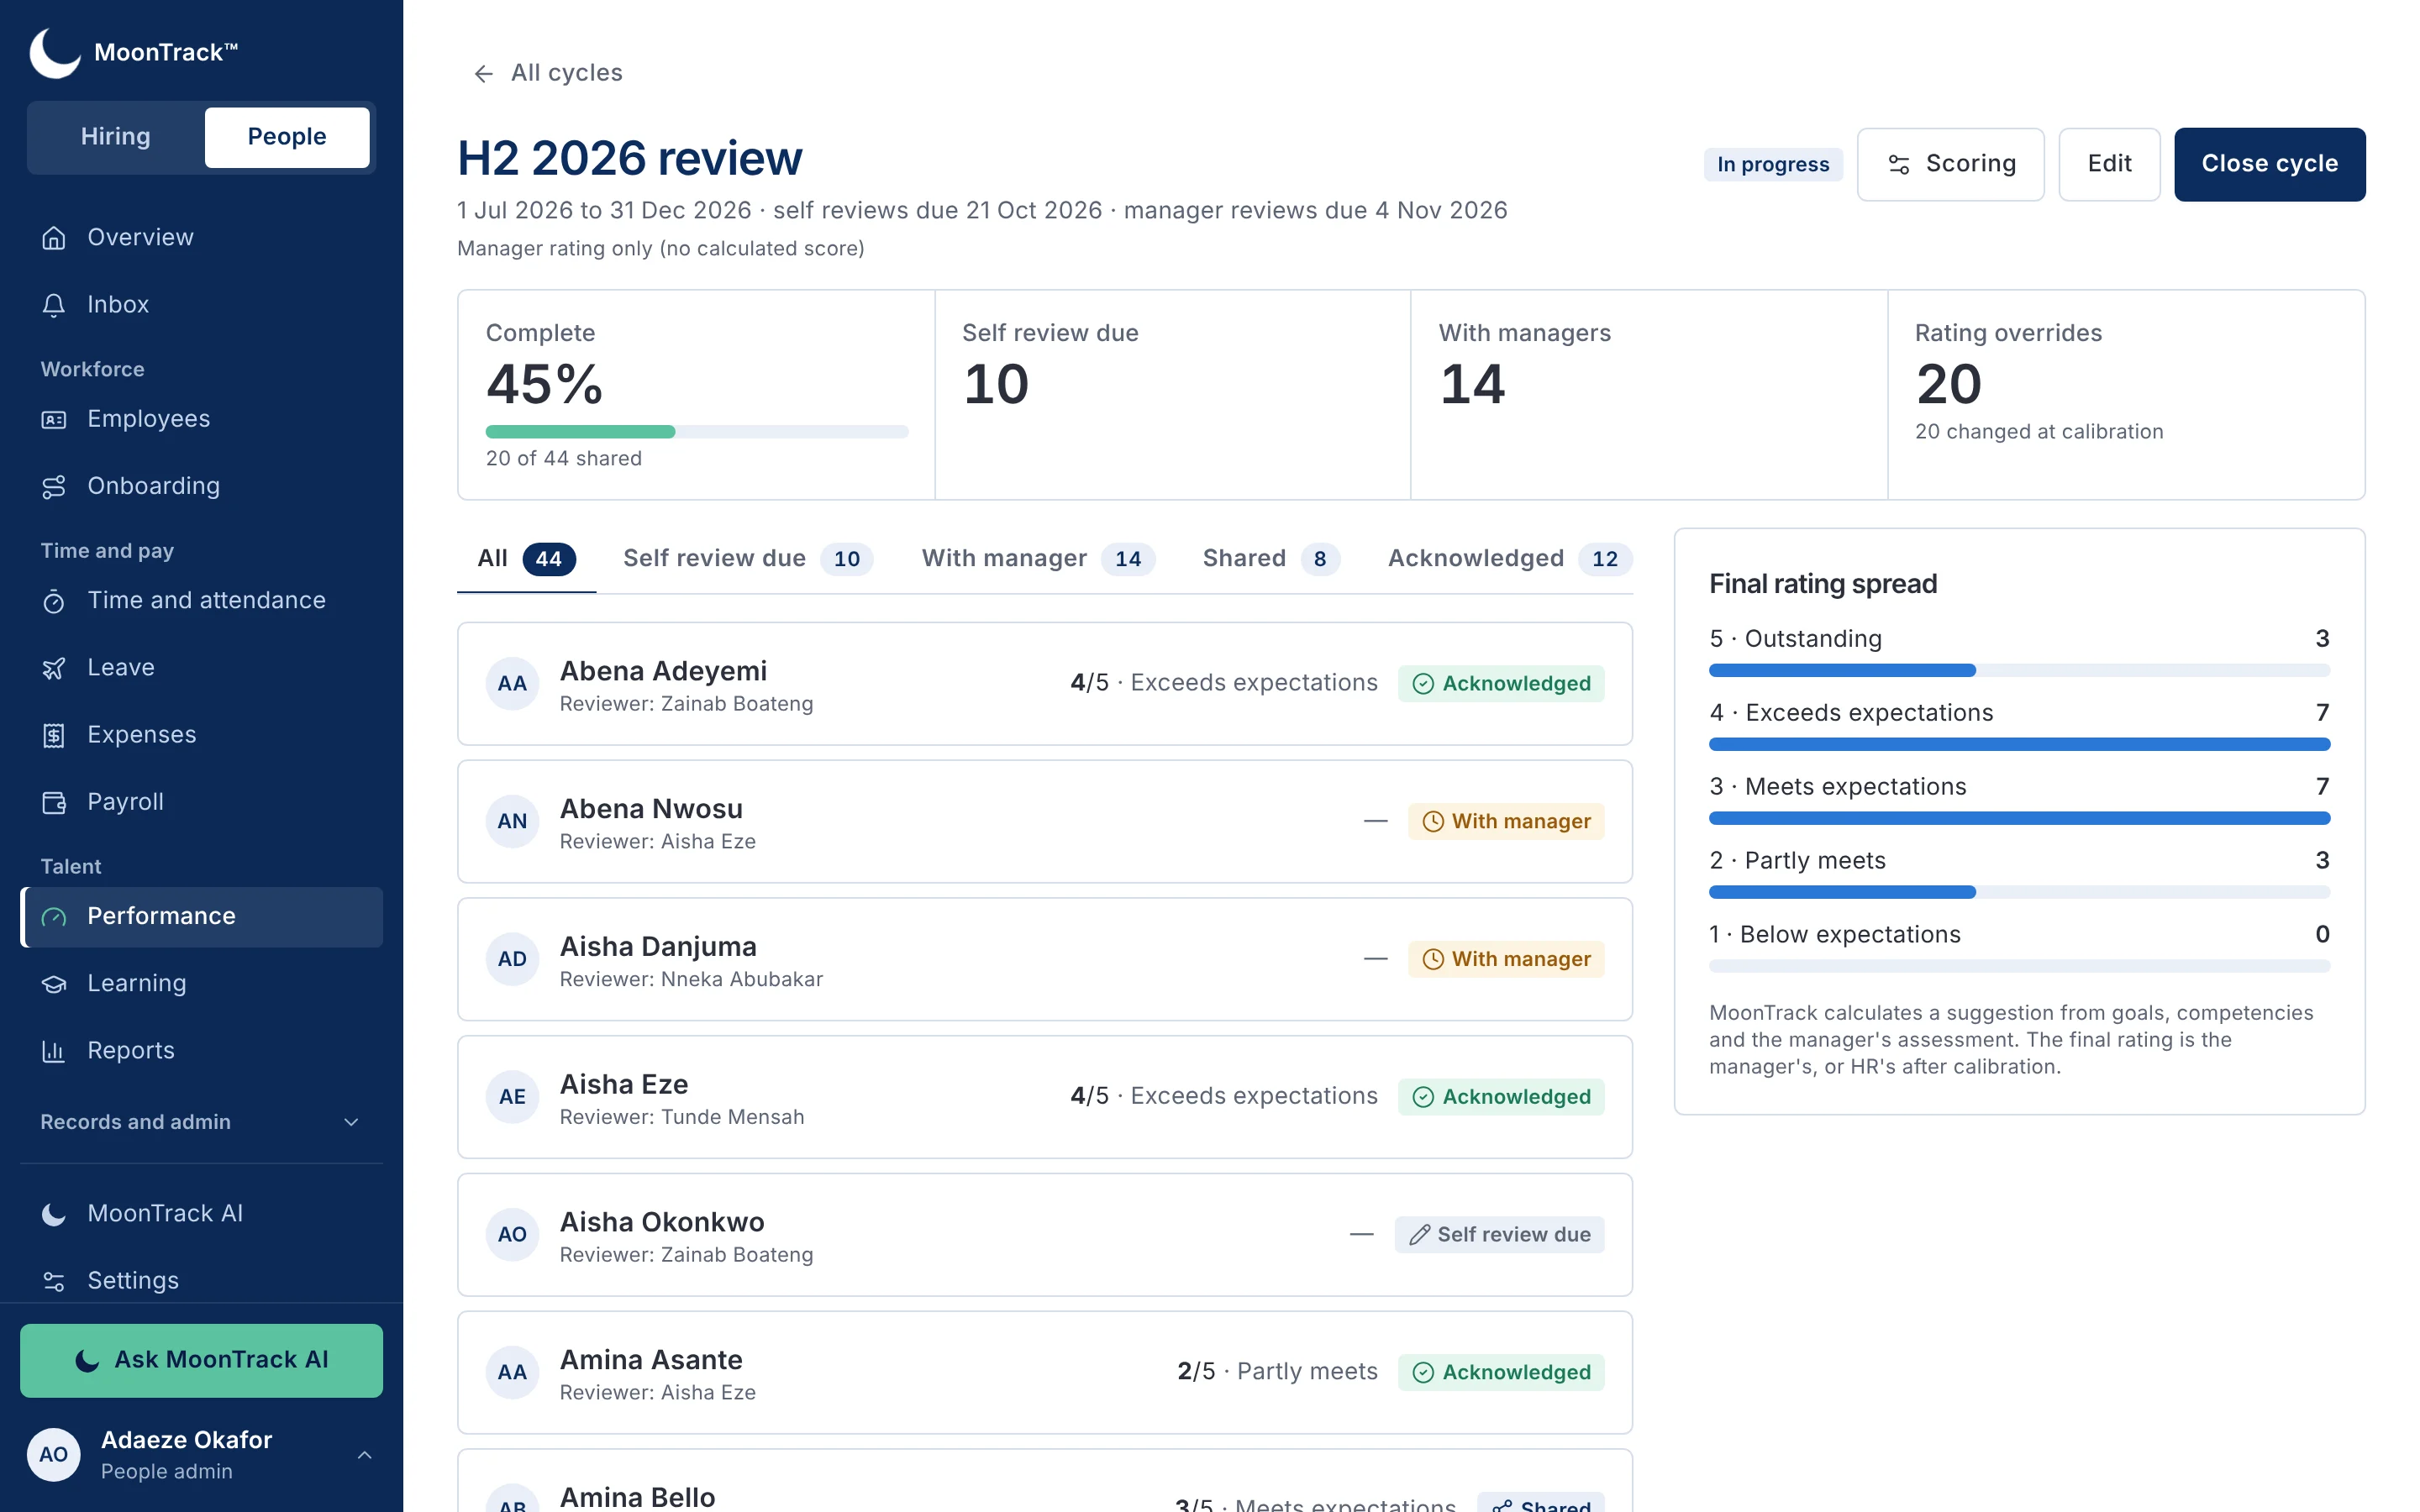This screenshot has width=2420, height=1512.
Task: Open the Scoring settings button
Action: 1950,164
